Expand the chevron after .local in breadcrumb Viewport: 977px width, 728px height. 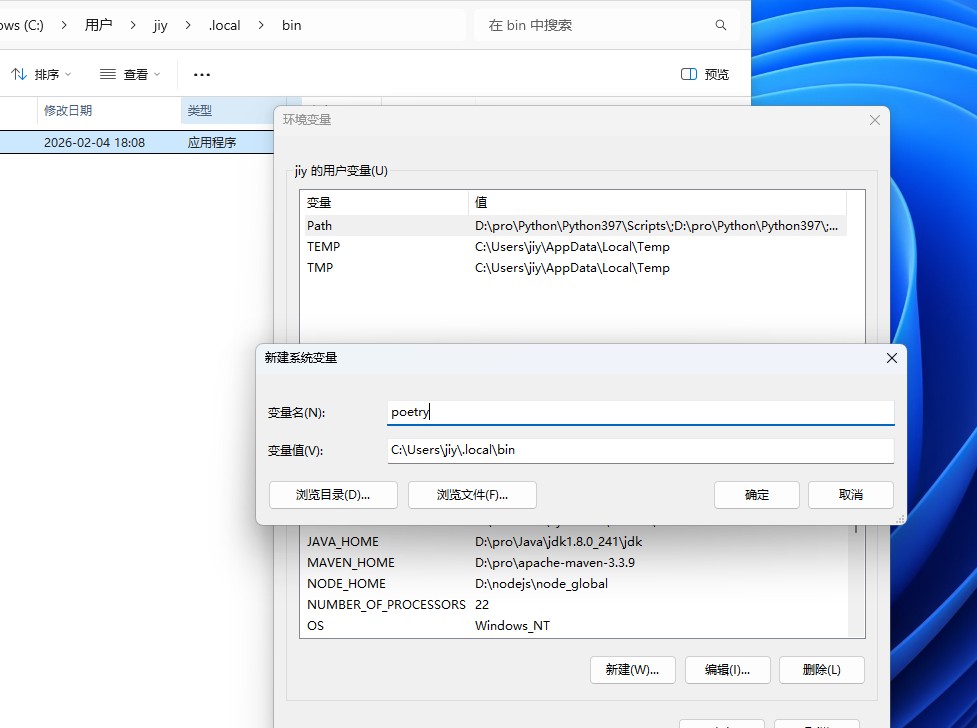coord(262,25)
